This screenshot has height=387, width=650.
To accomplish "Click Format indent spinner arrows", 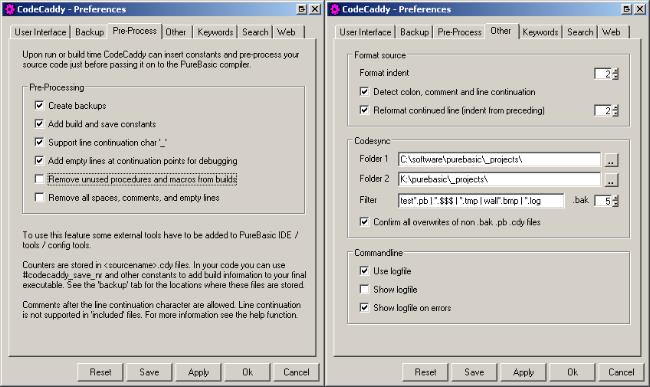I will click(616, 74).
